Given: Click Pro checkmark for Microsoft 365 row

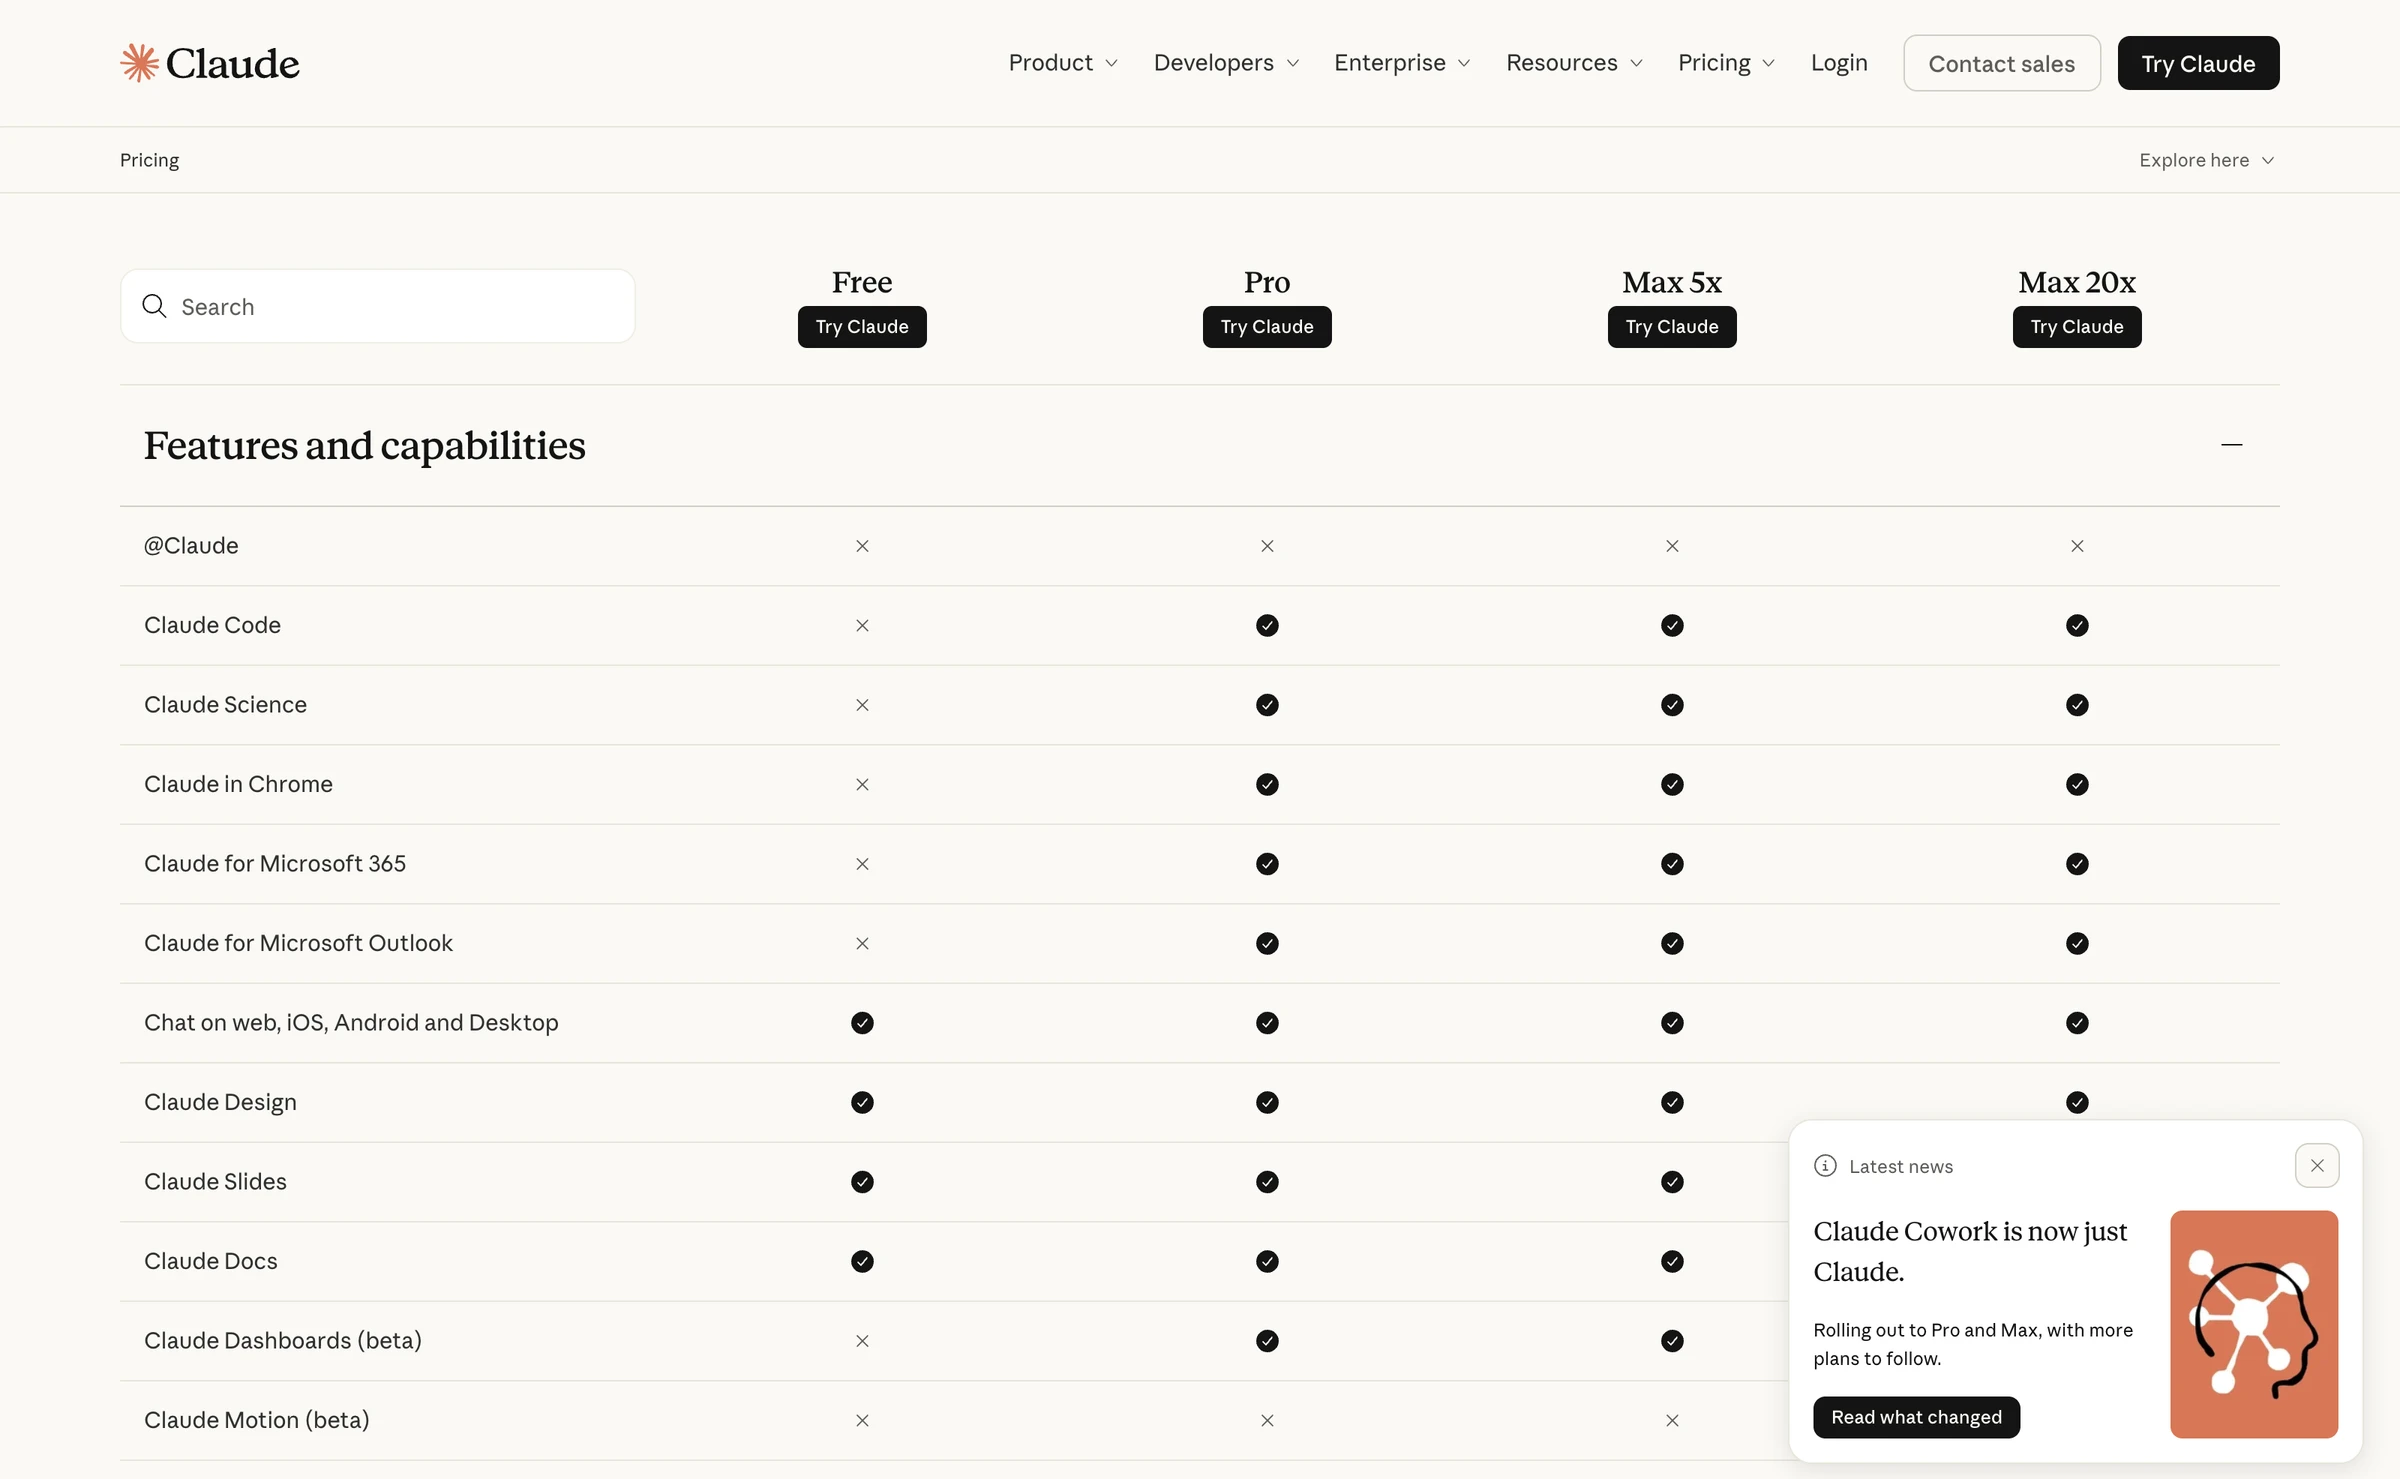Looking at the screenshot, I should click(1267, 864).
